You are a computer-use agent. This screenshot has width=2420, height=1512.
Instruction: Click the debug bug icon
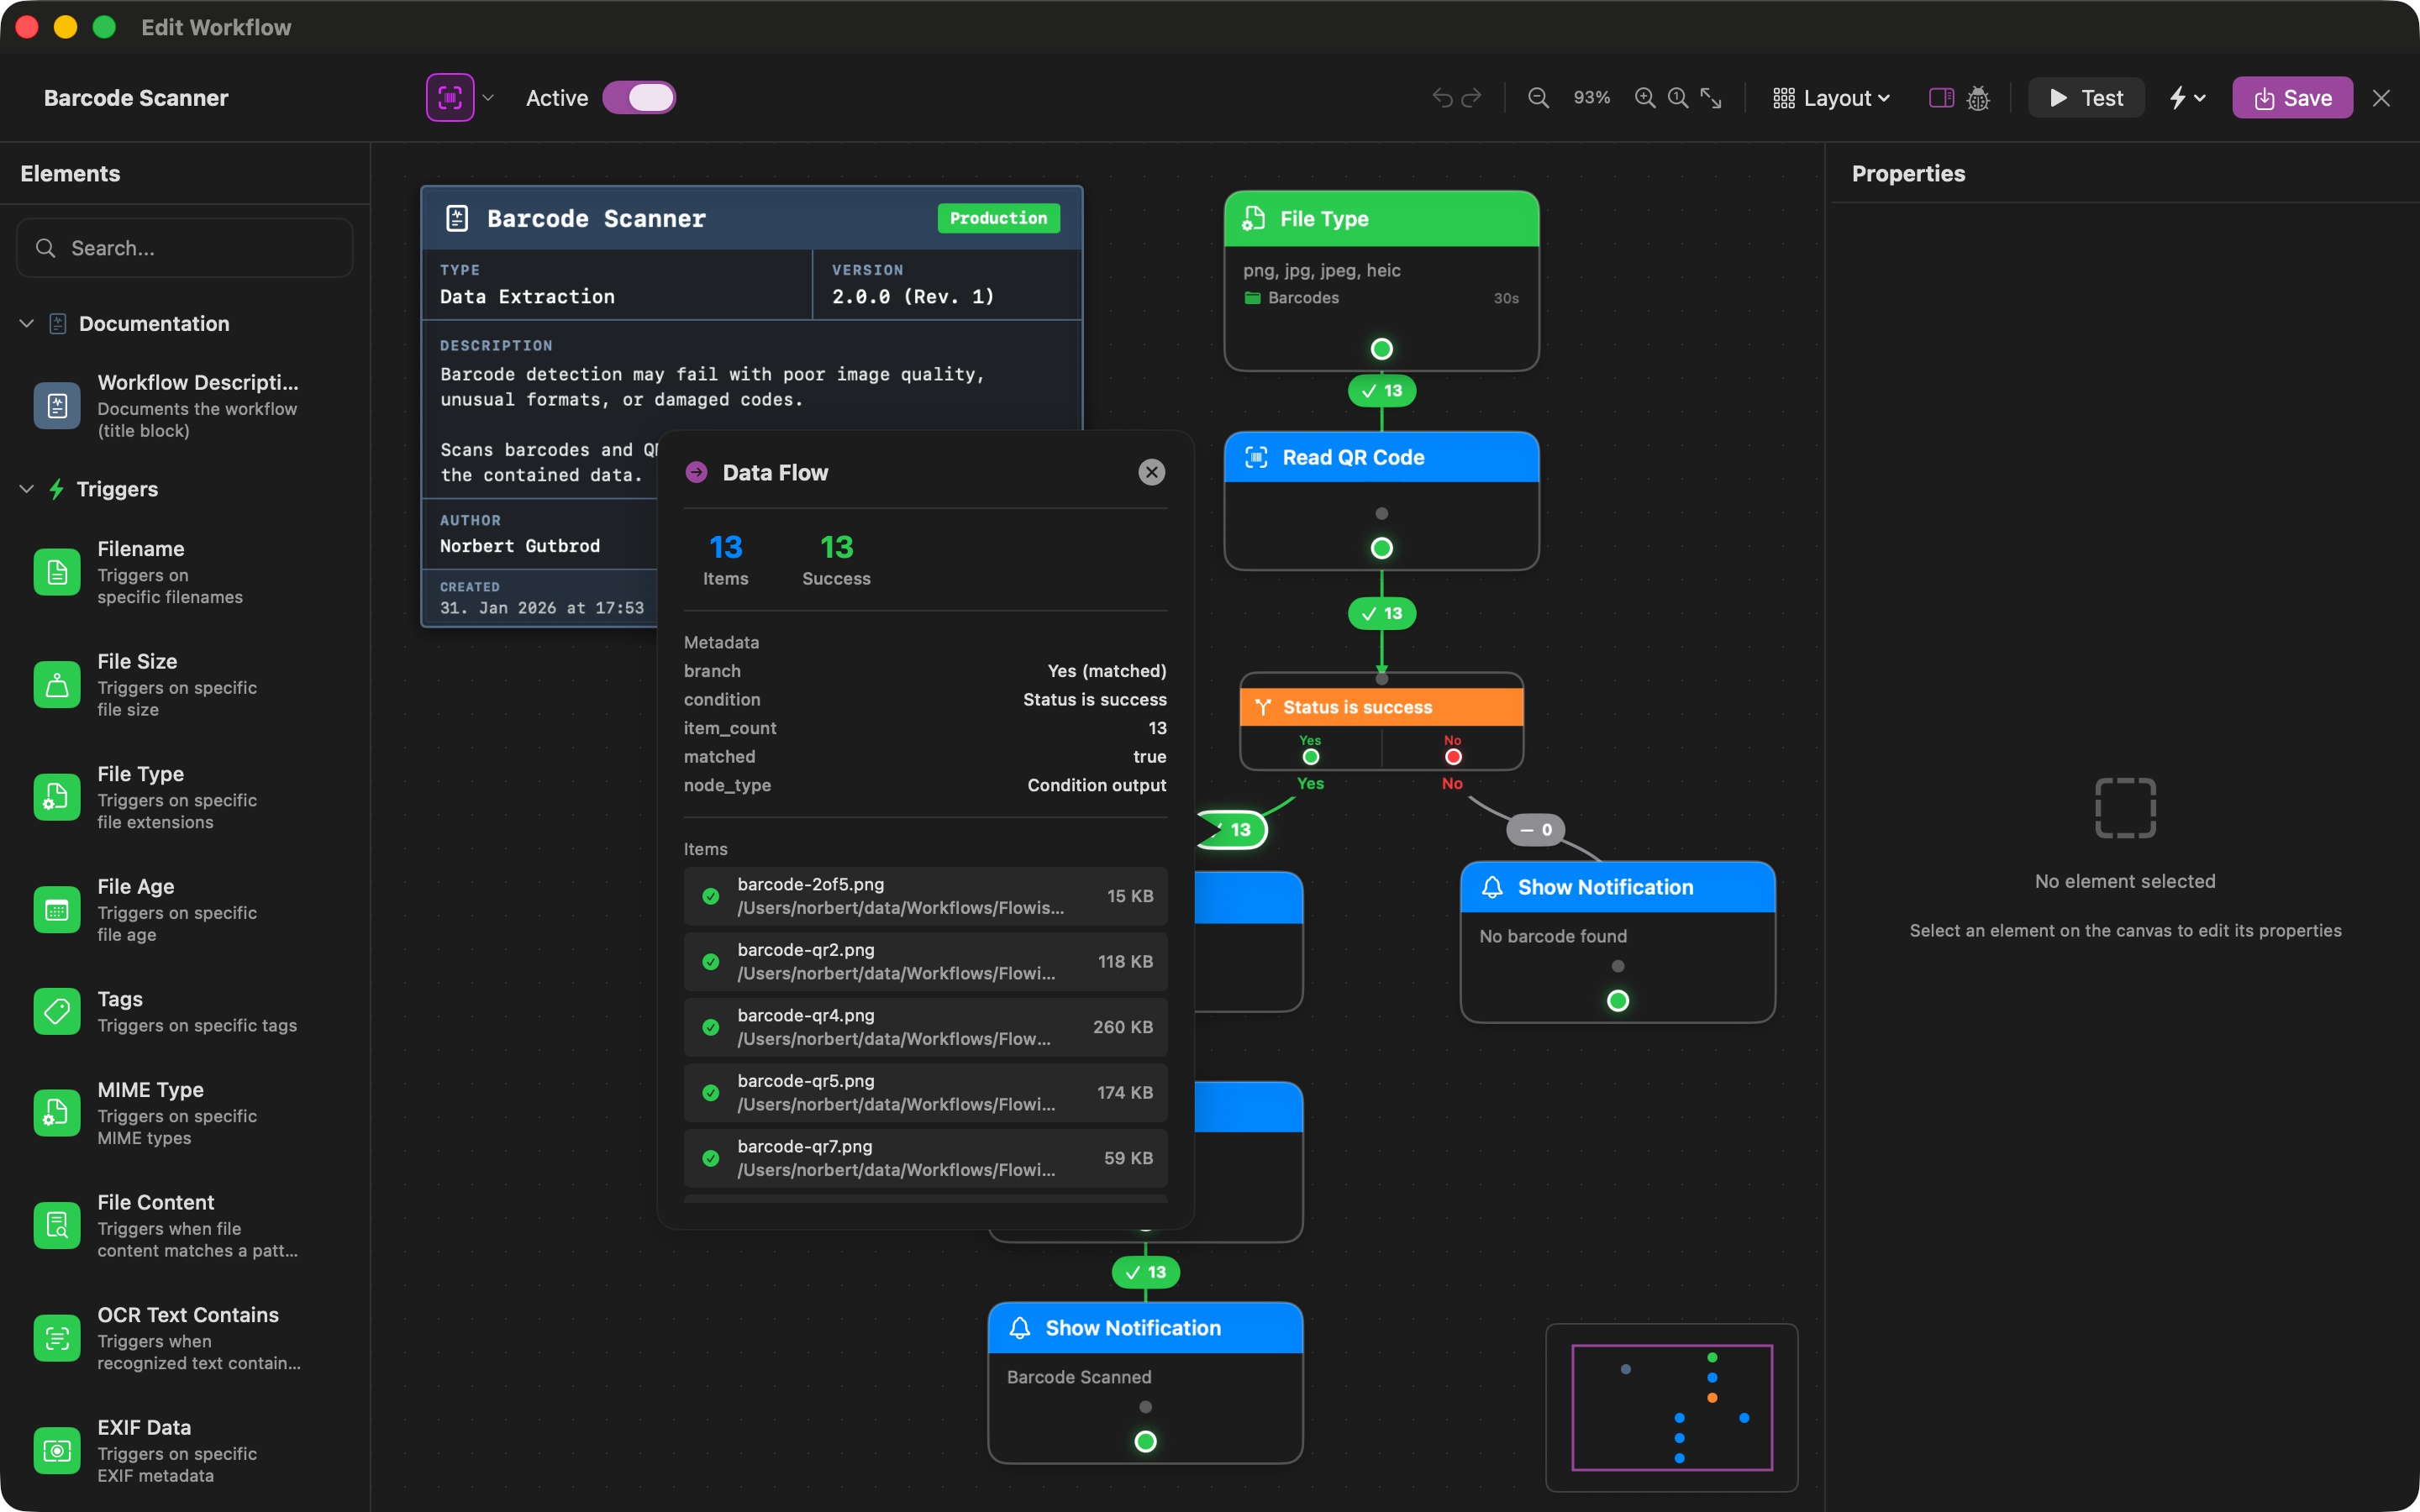tap(1978, 98)
